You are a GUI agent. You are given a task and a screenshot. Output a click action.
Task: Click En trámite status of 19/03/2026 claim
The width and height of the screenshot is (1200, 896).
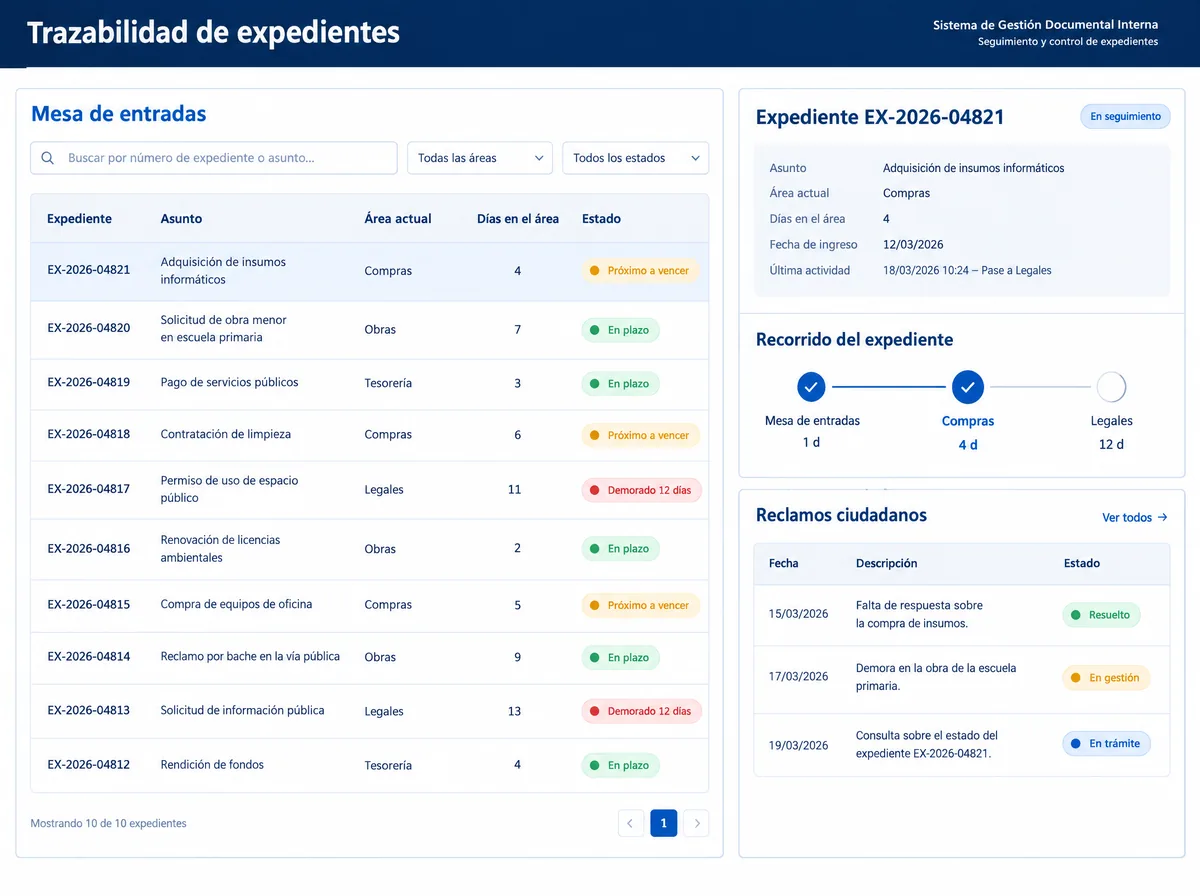pyautogui.click(x=1106, y=744)
